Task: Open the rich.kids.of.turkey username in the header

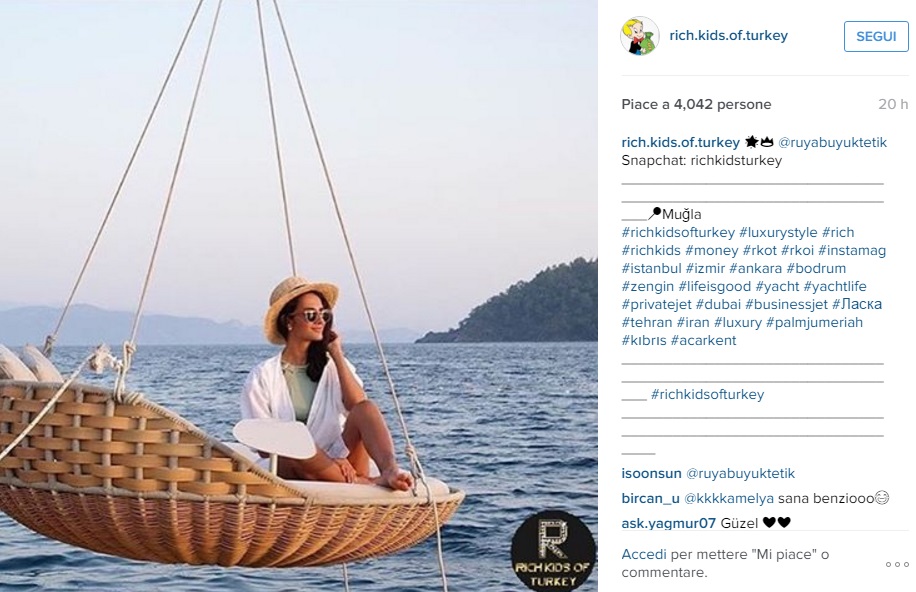Action: 728,35
